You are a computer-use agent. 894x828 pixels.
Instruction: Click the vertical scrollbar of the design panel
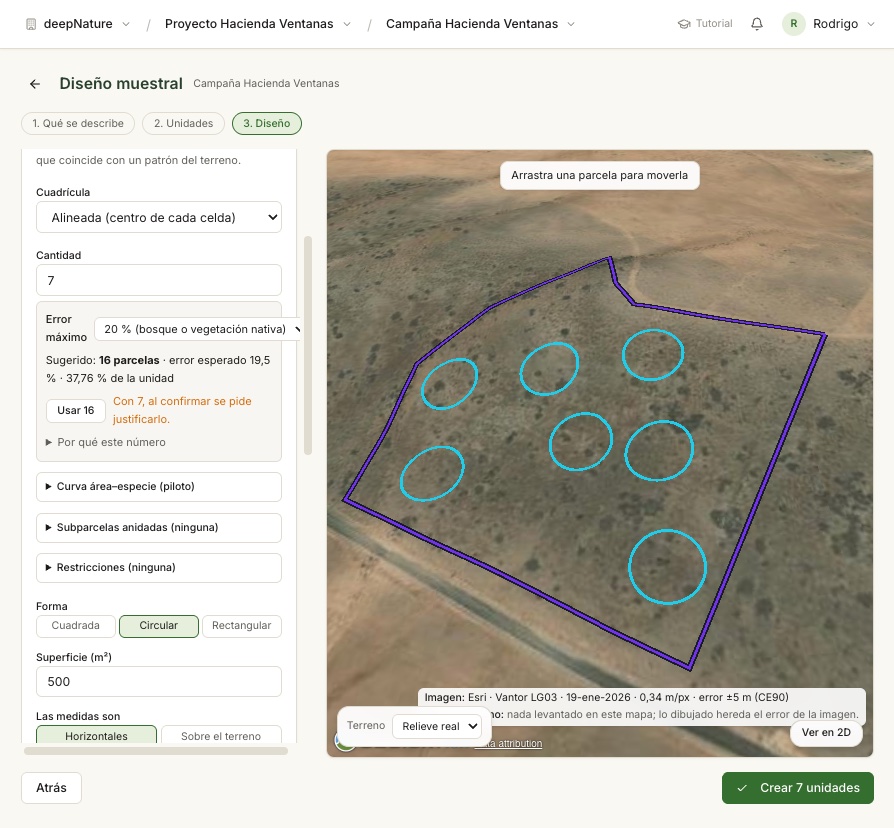pyautogui.click(x=308, y=345)
